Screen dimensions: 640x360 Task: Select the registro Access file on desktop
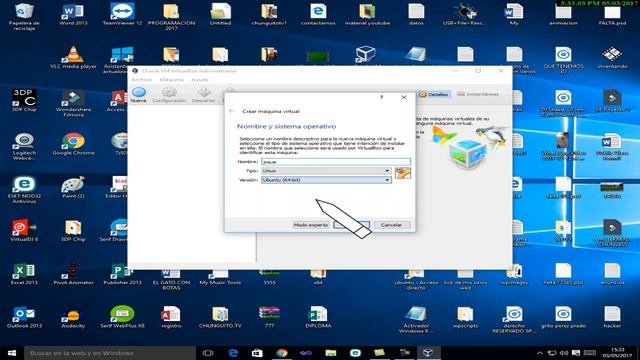click(171, 317)
